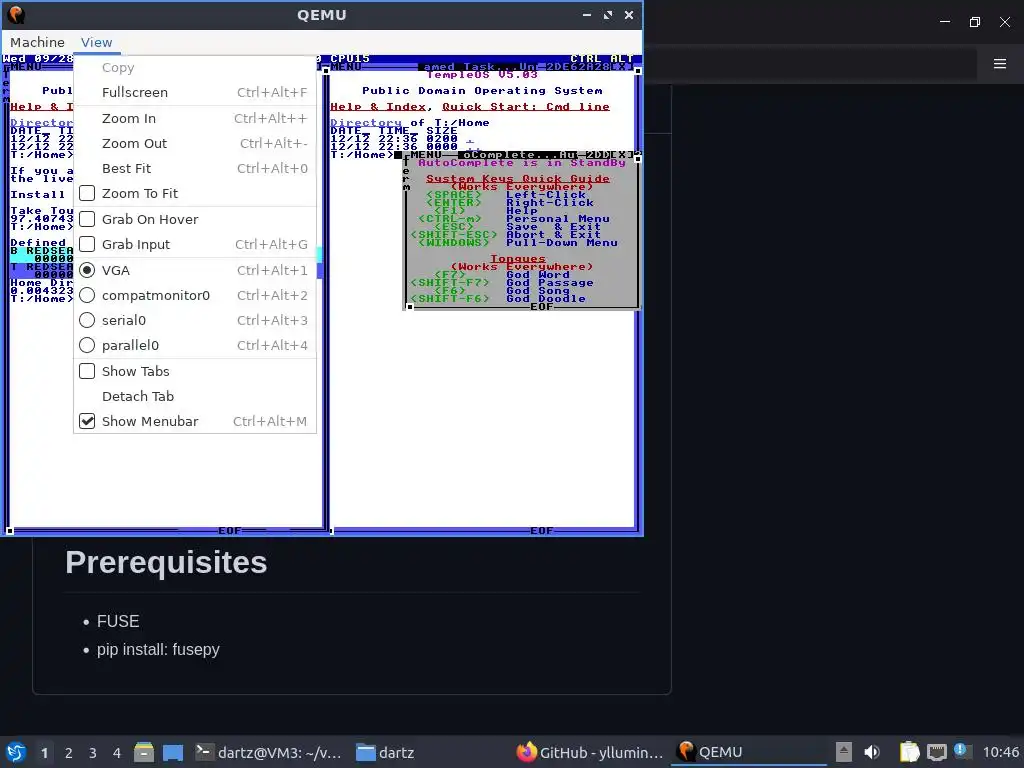Switch to Firefox GitHub taskbar entry
The height and width of the screenshot is (768, 1024).
(x=589, y=752)
